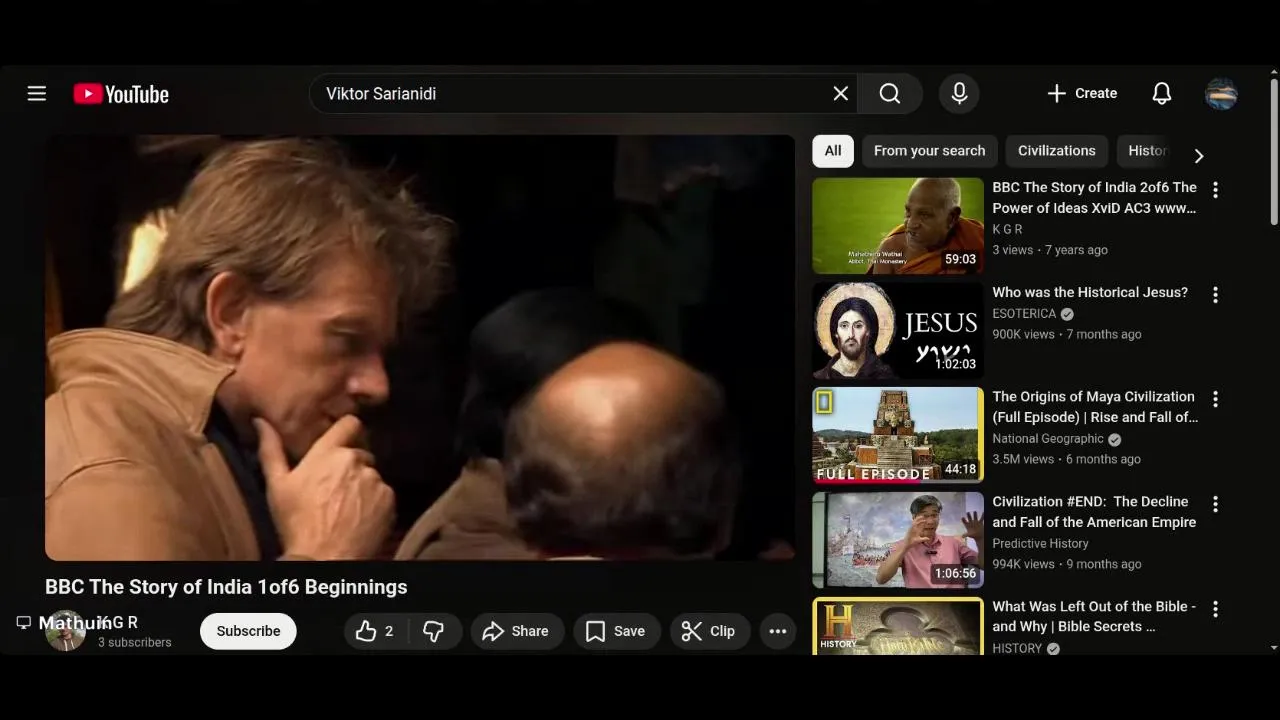Screen dimensions: 1280x720
Task: Click title BBC The Story of India 2of6
Action: tap(1094, 198)
